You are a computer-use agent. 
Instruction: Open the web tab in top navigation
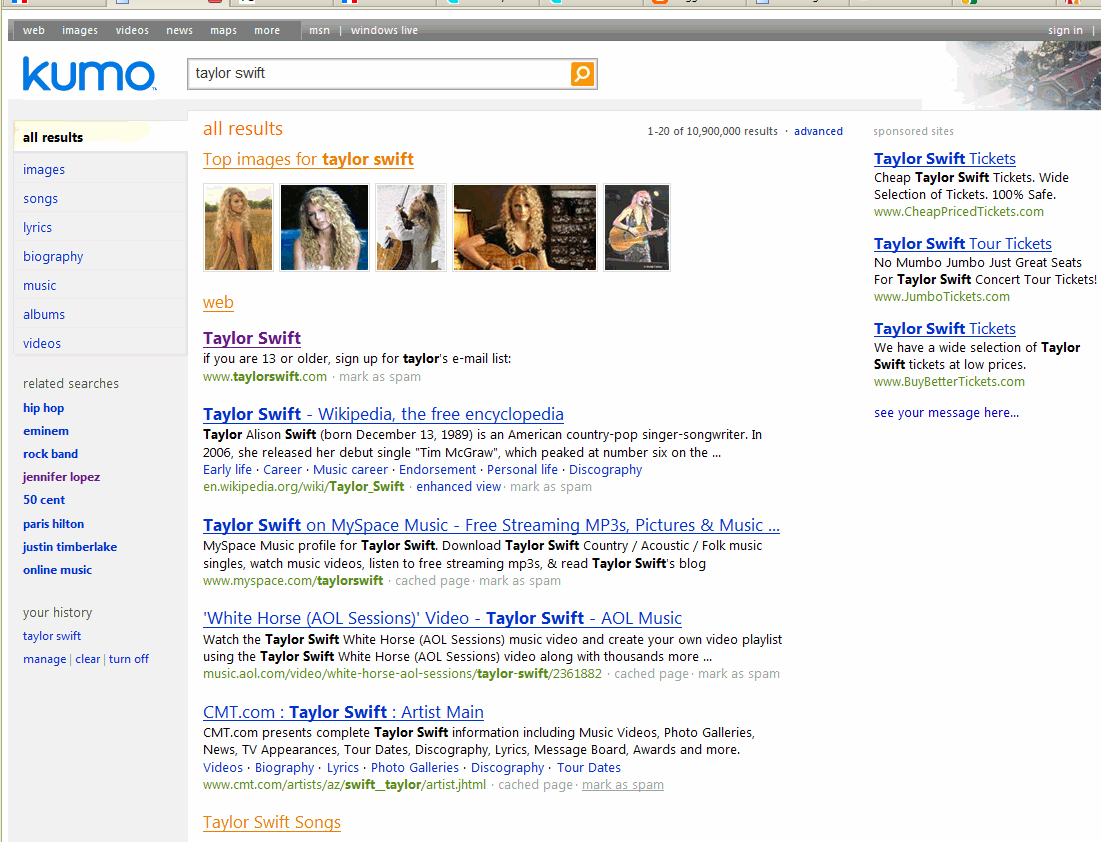click(x=34, y=30)
